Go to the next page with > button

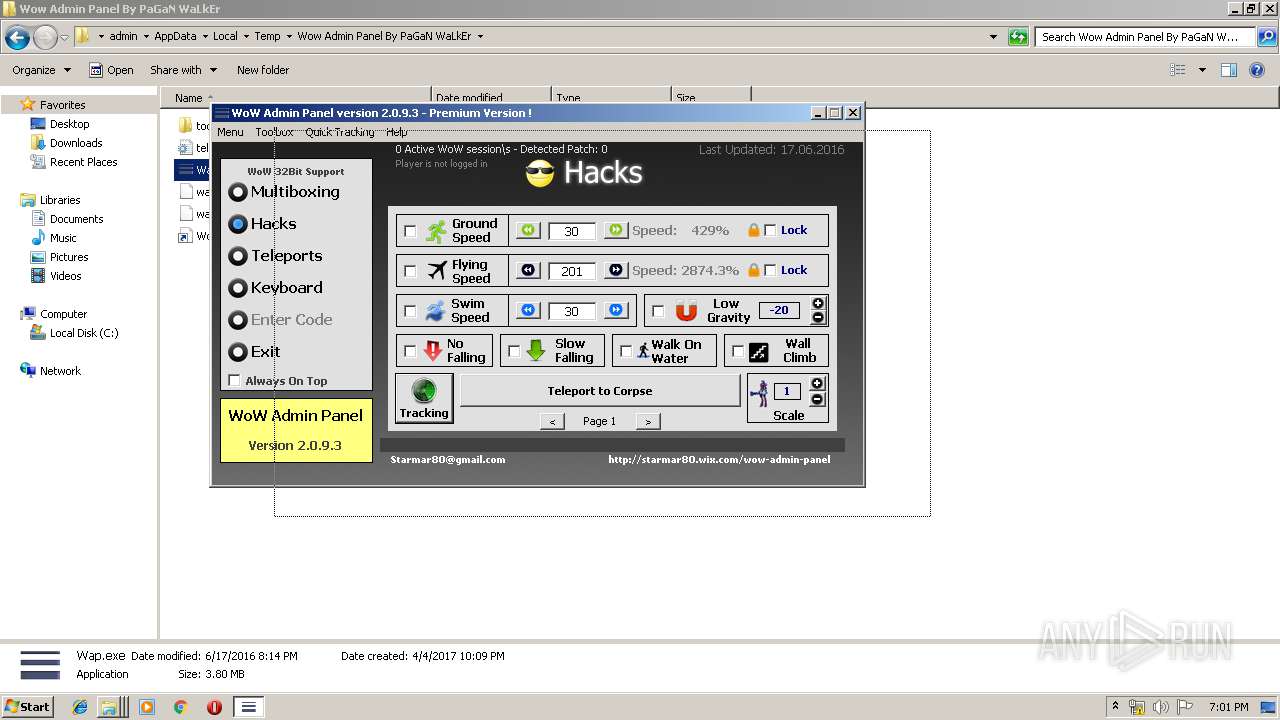point(648,422)
